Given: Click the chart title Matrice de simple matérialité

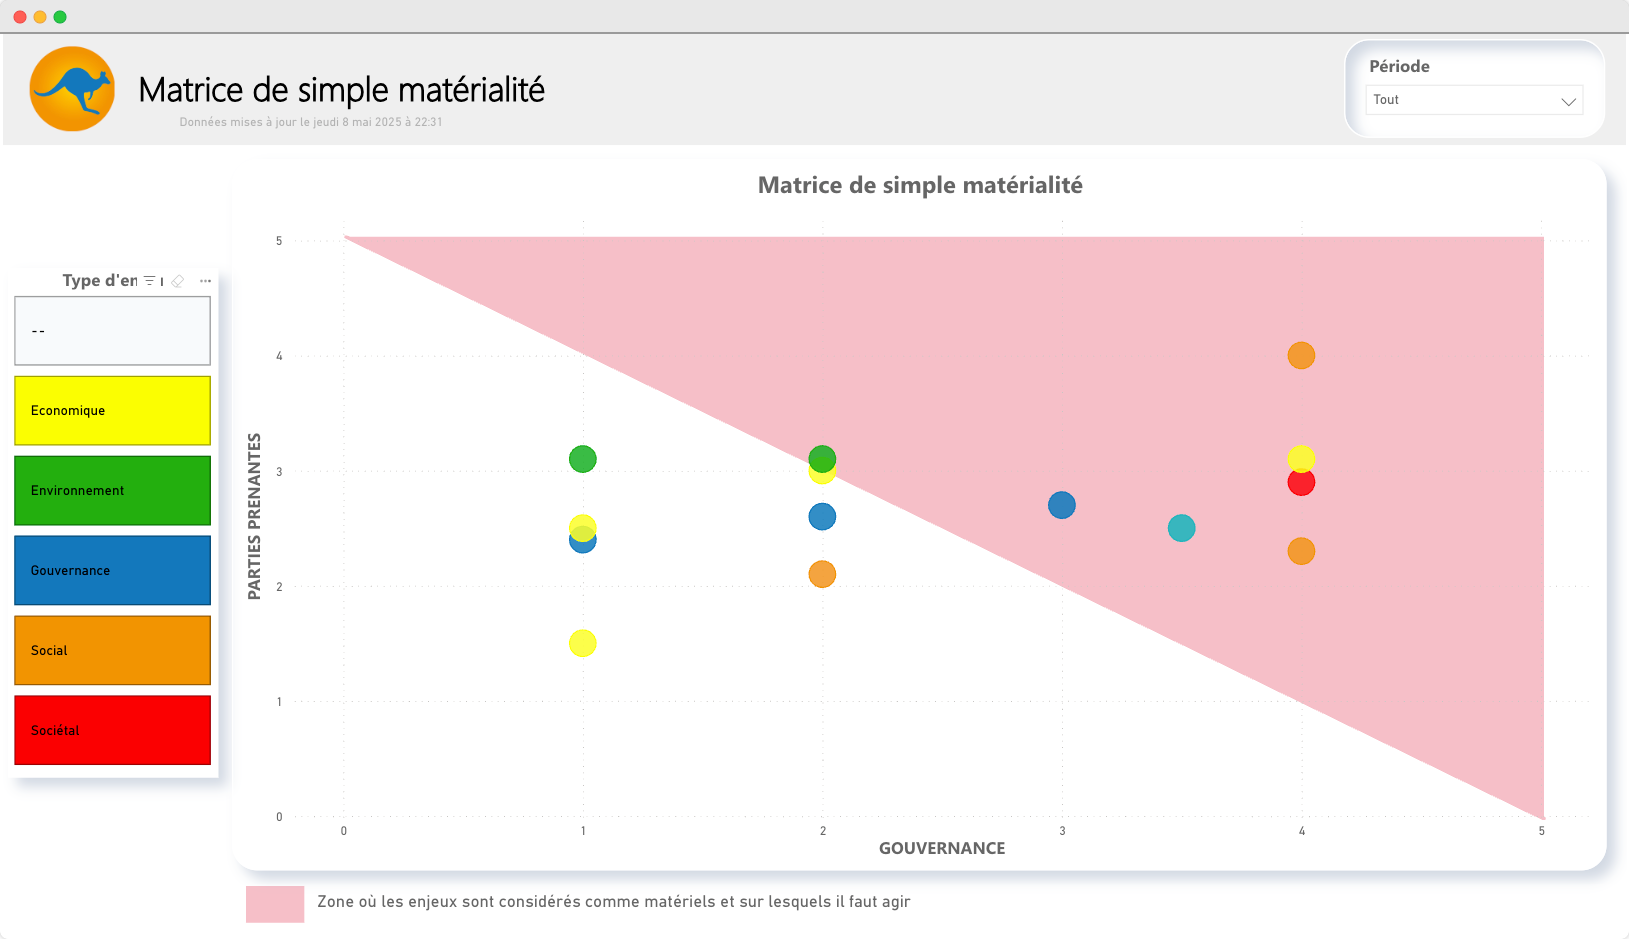Looking at the screenshot, I should click(x=920, y=185).
